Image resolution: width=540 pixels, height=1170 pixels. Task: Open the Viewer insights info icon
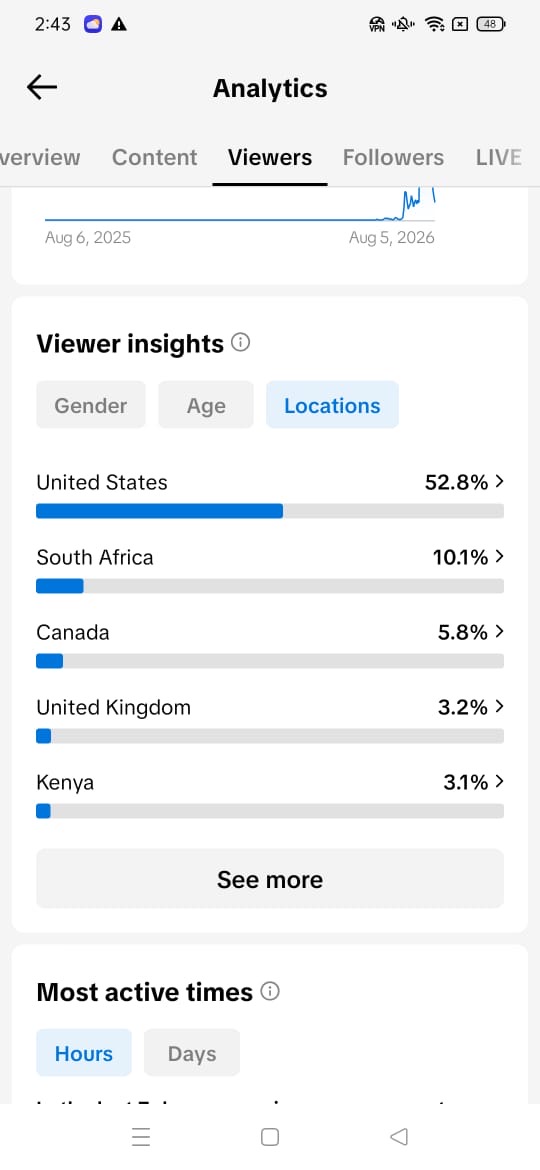coord(240,342)
